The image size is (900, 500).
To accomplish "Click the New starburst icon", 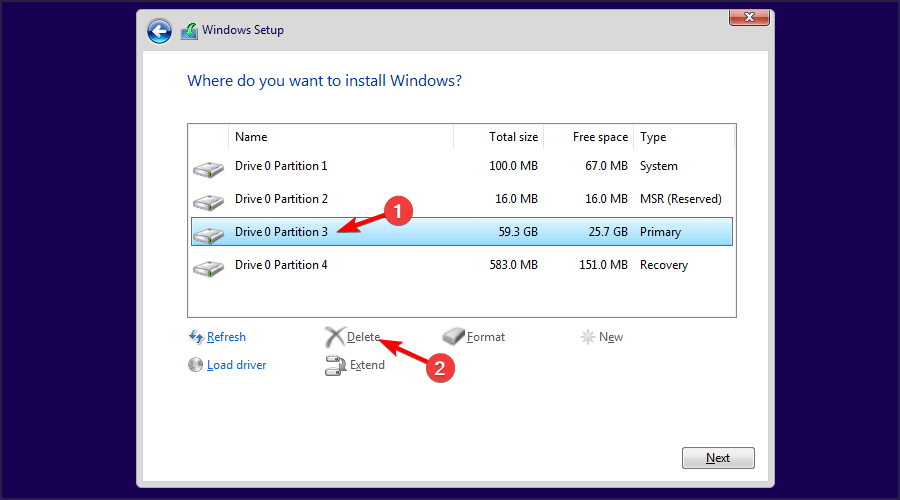I will coord(588,337).
